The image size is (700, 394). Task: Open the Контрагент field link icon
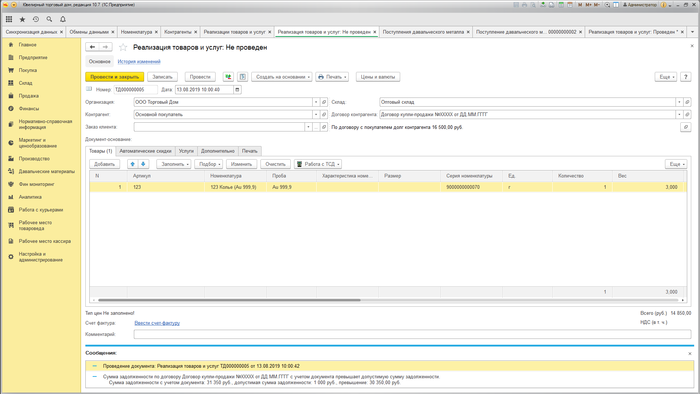(324, 115)
